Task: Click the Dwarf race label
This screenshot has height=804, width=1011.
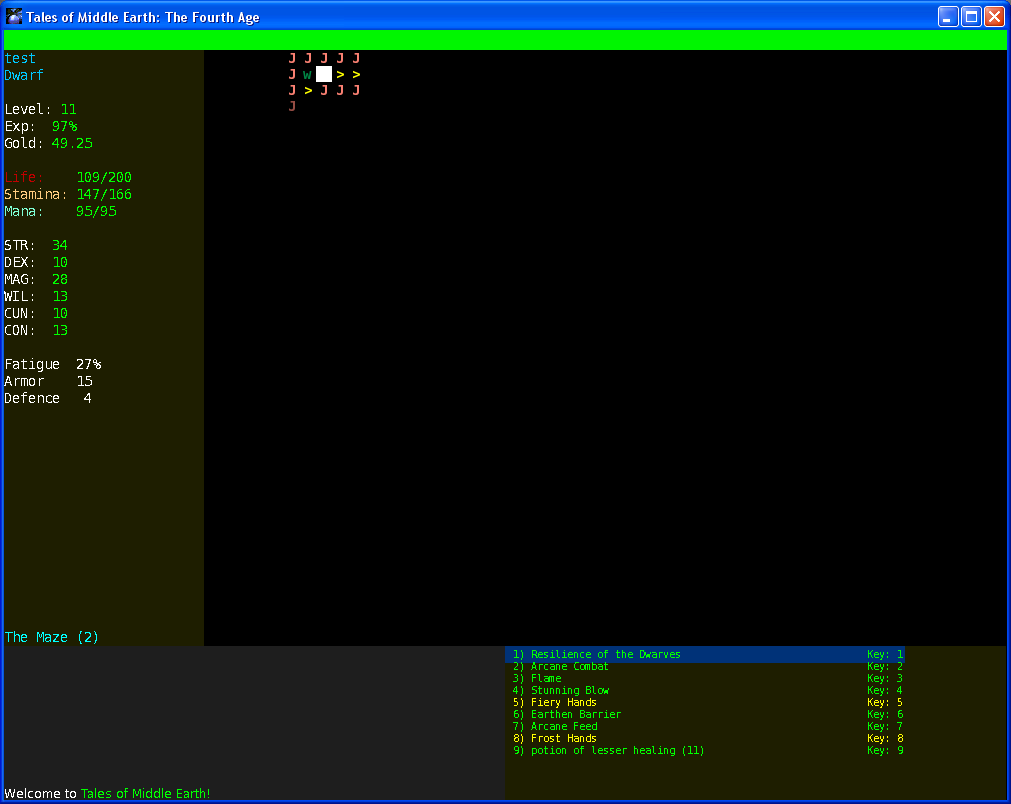Action: (x=24, y=75)
